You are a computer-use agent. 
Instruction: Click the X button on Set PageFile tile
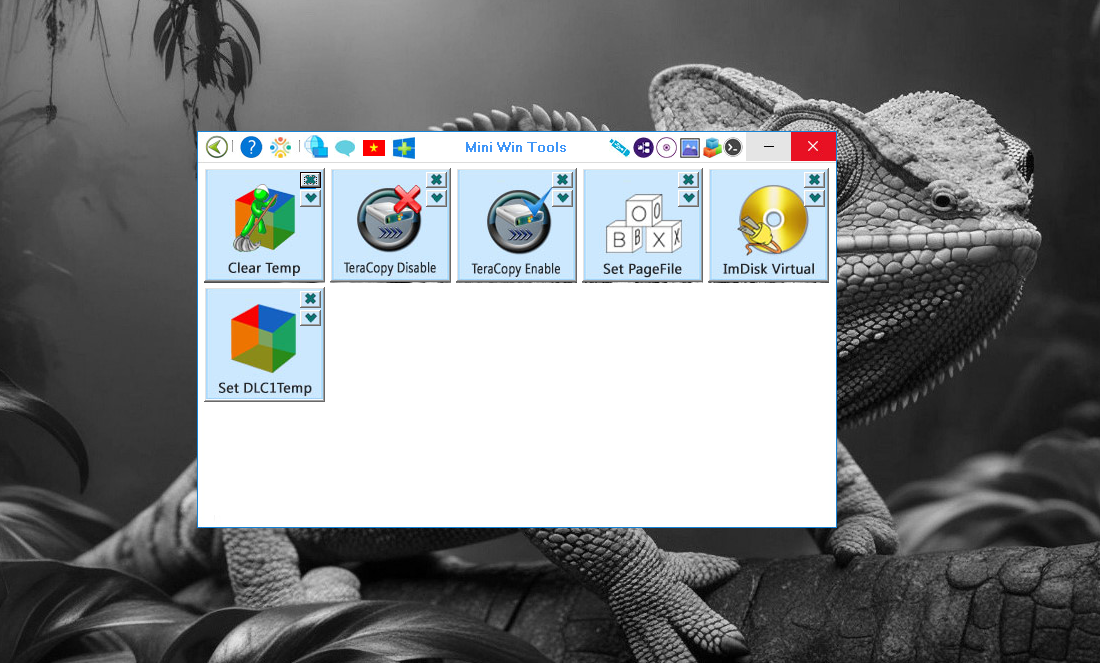tap(688, 180)
